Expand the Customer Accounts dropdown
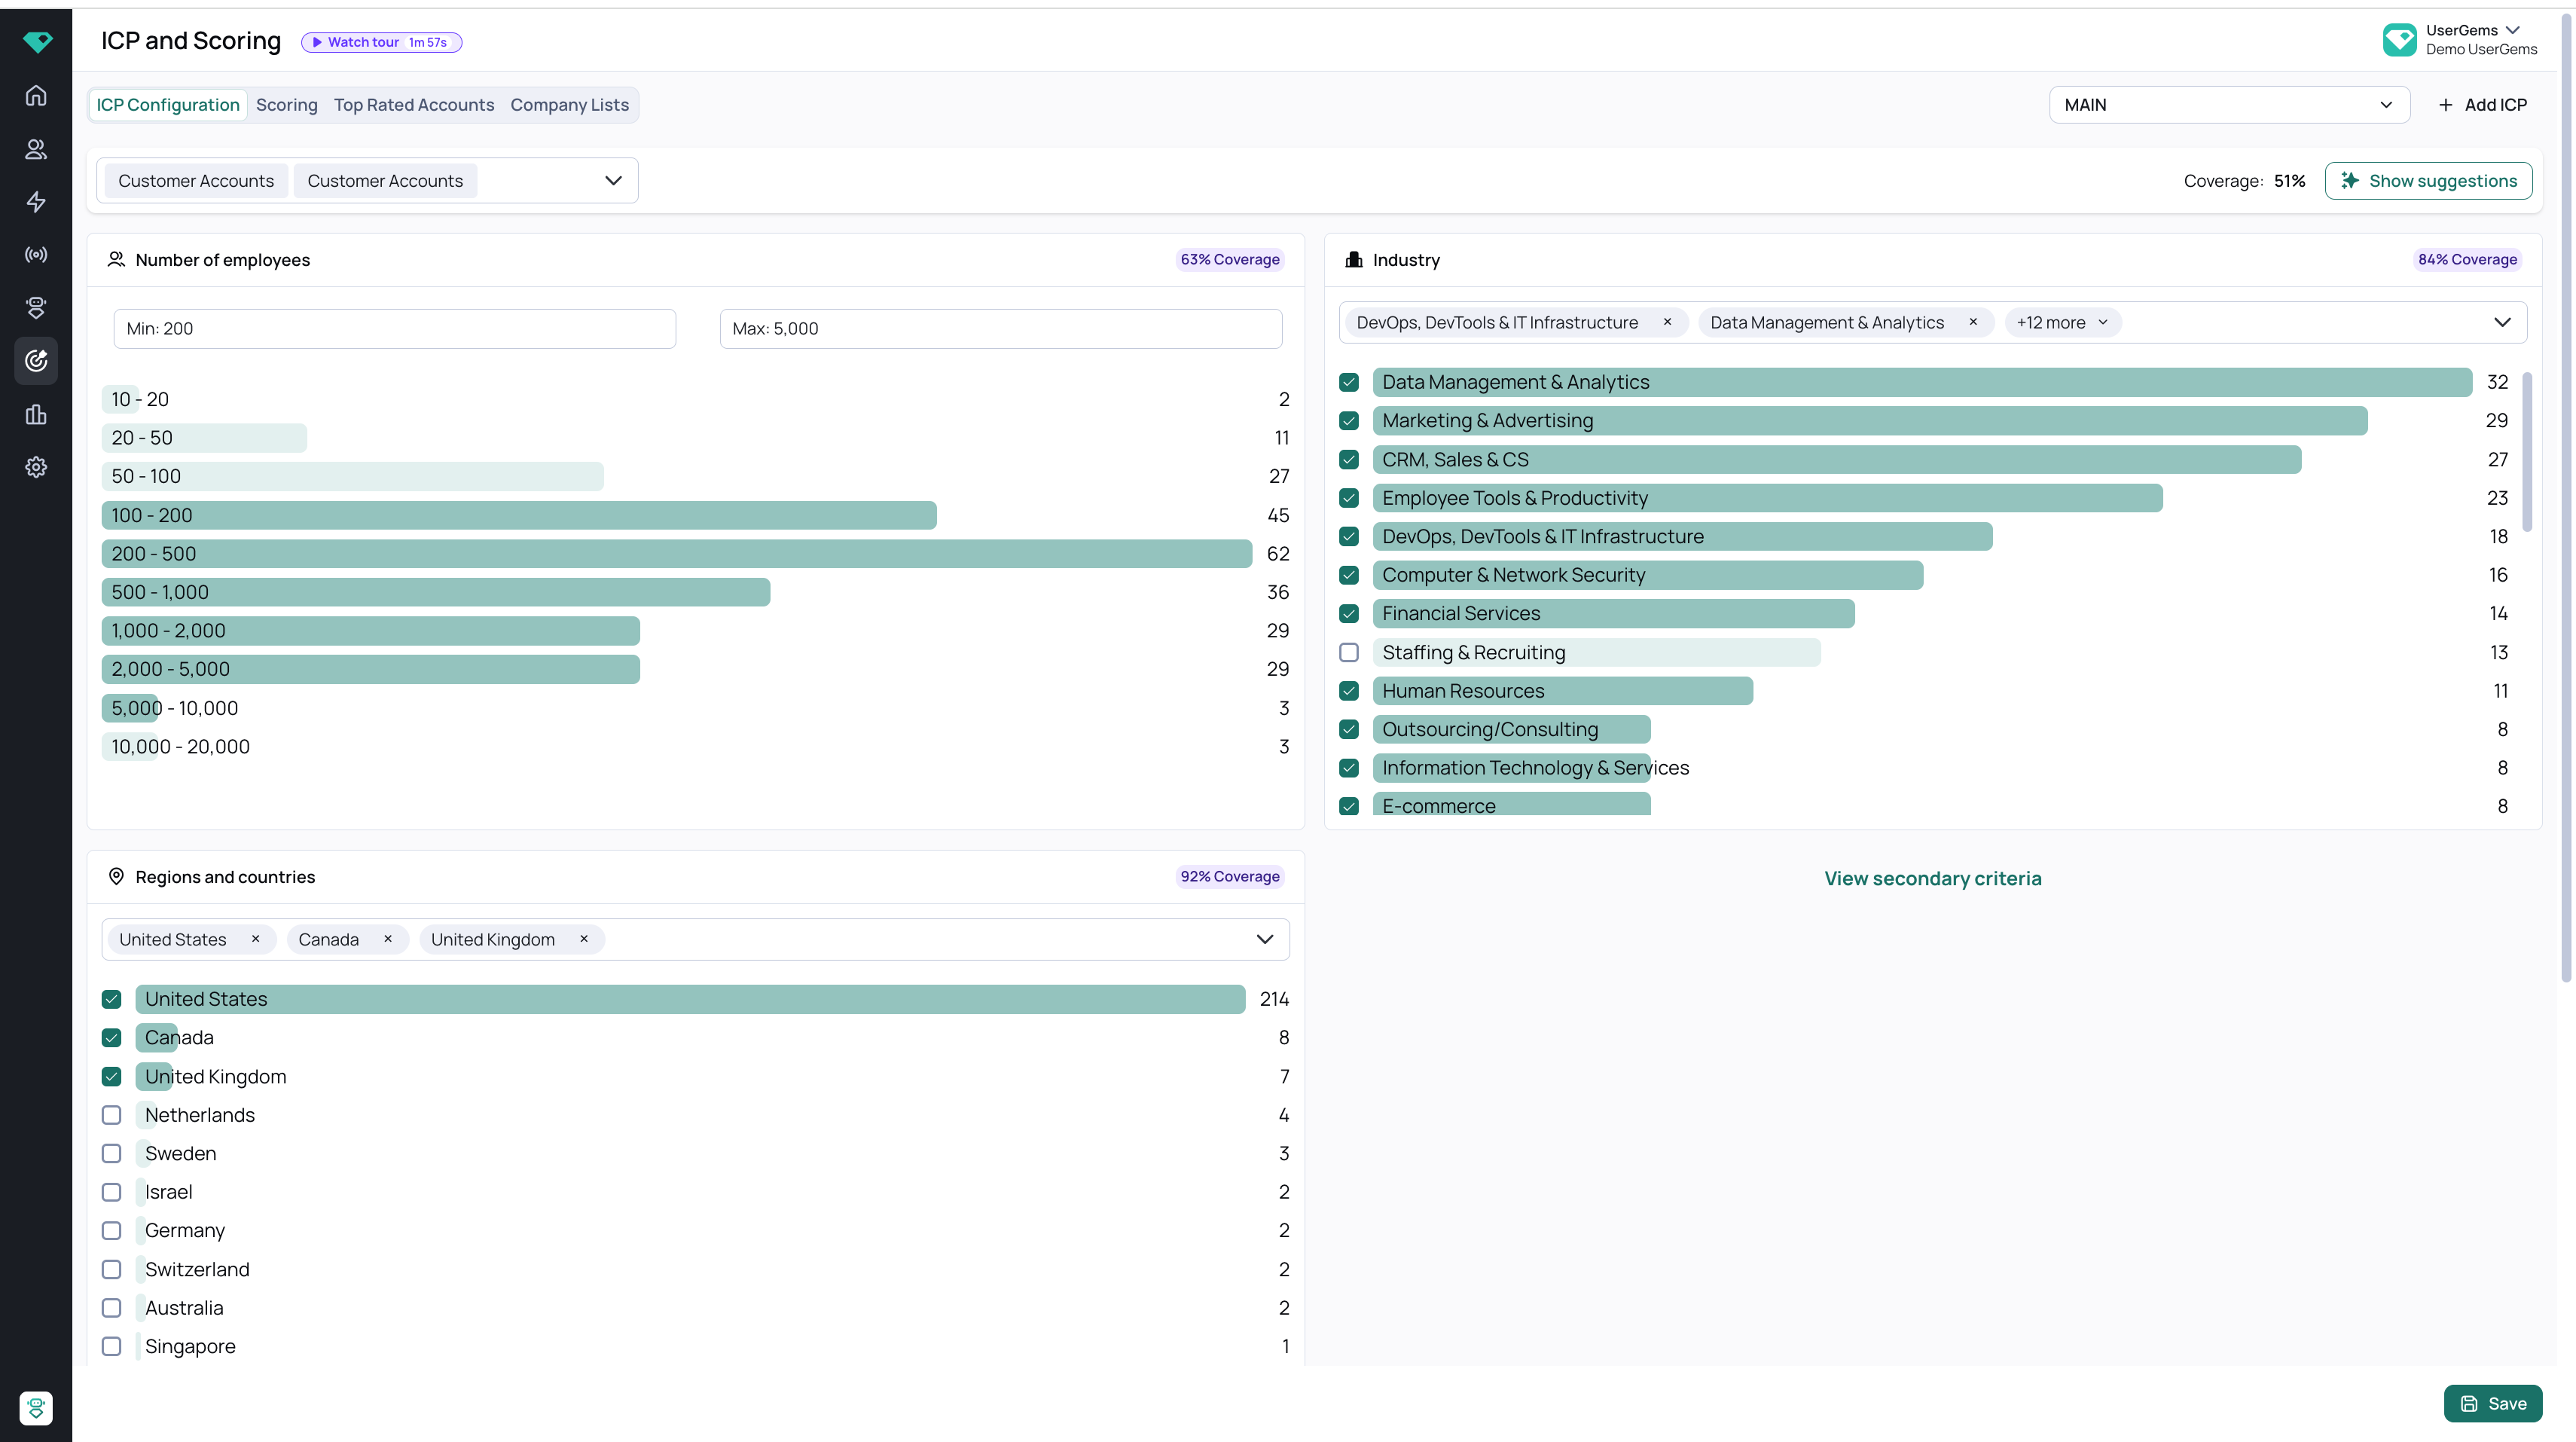Viewport: 2576px width, 1442px height. point(613,181)
